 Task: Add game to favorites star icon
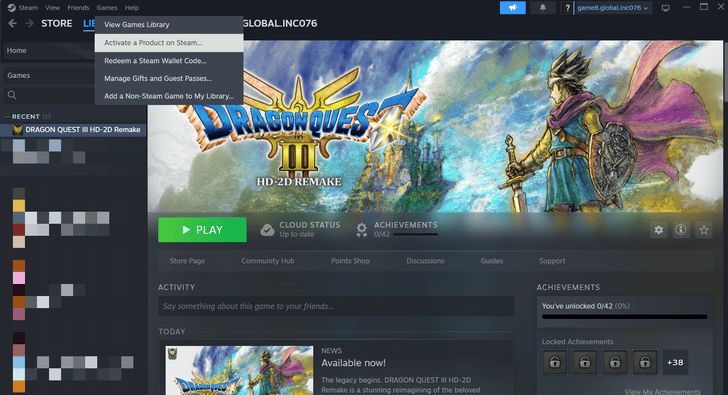704,230
